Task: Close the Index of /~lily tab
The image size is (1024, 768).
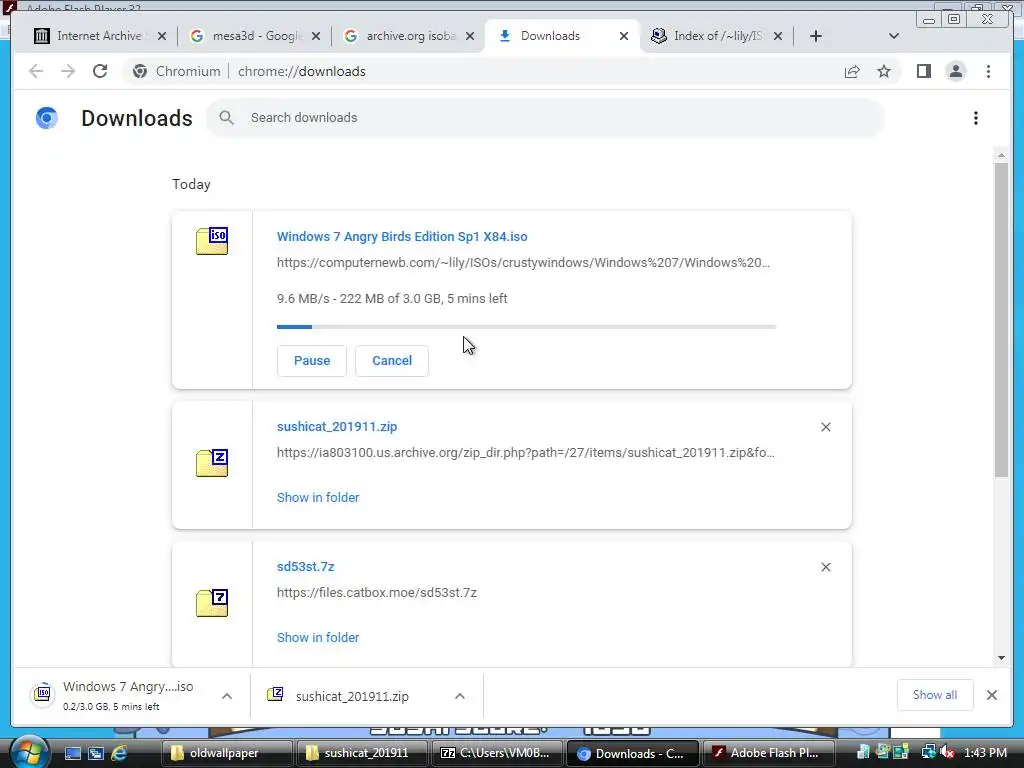Action: point(778,36)
